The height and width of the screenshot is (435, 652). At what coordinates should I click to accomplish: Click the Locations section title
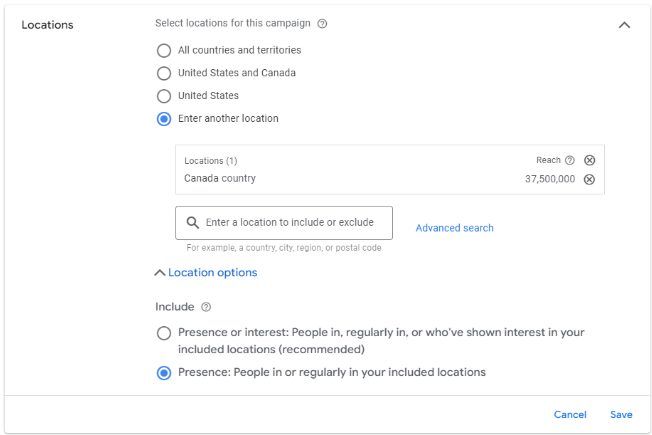coord(48,25)
